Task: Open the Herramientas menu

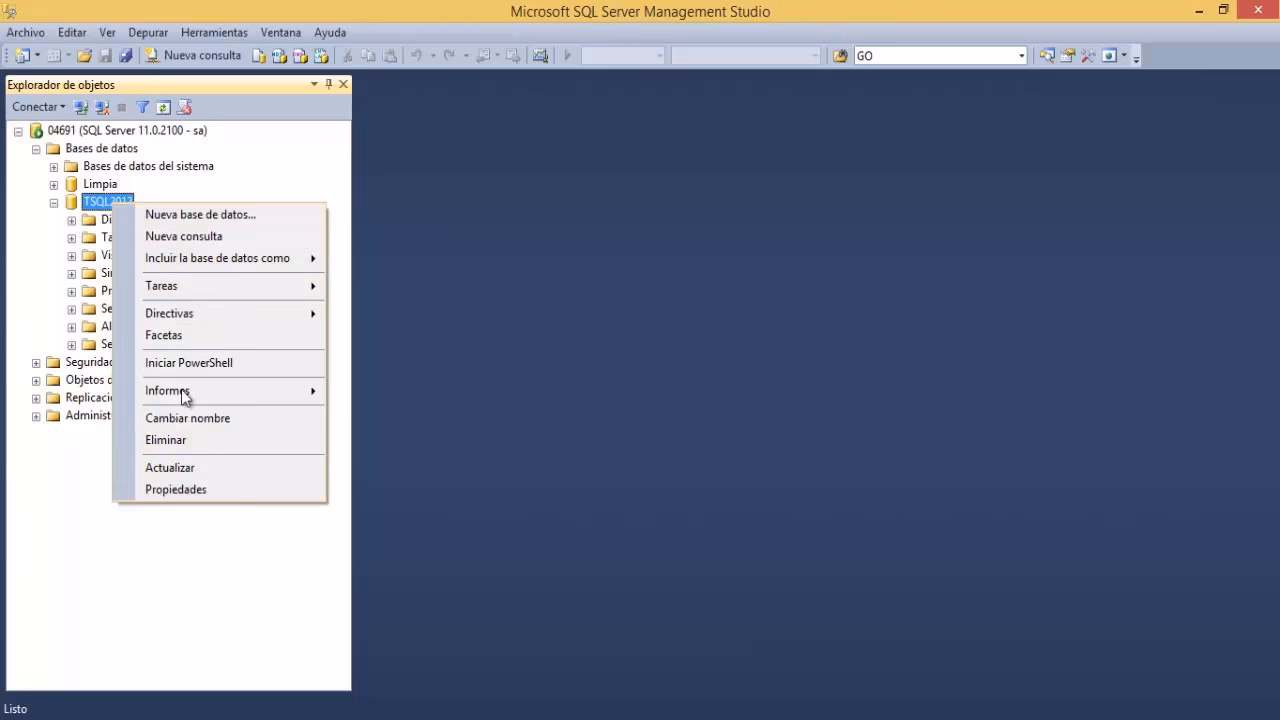Action: pyautogui.click(x=214, y=33)
